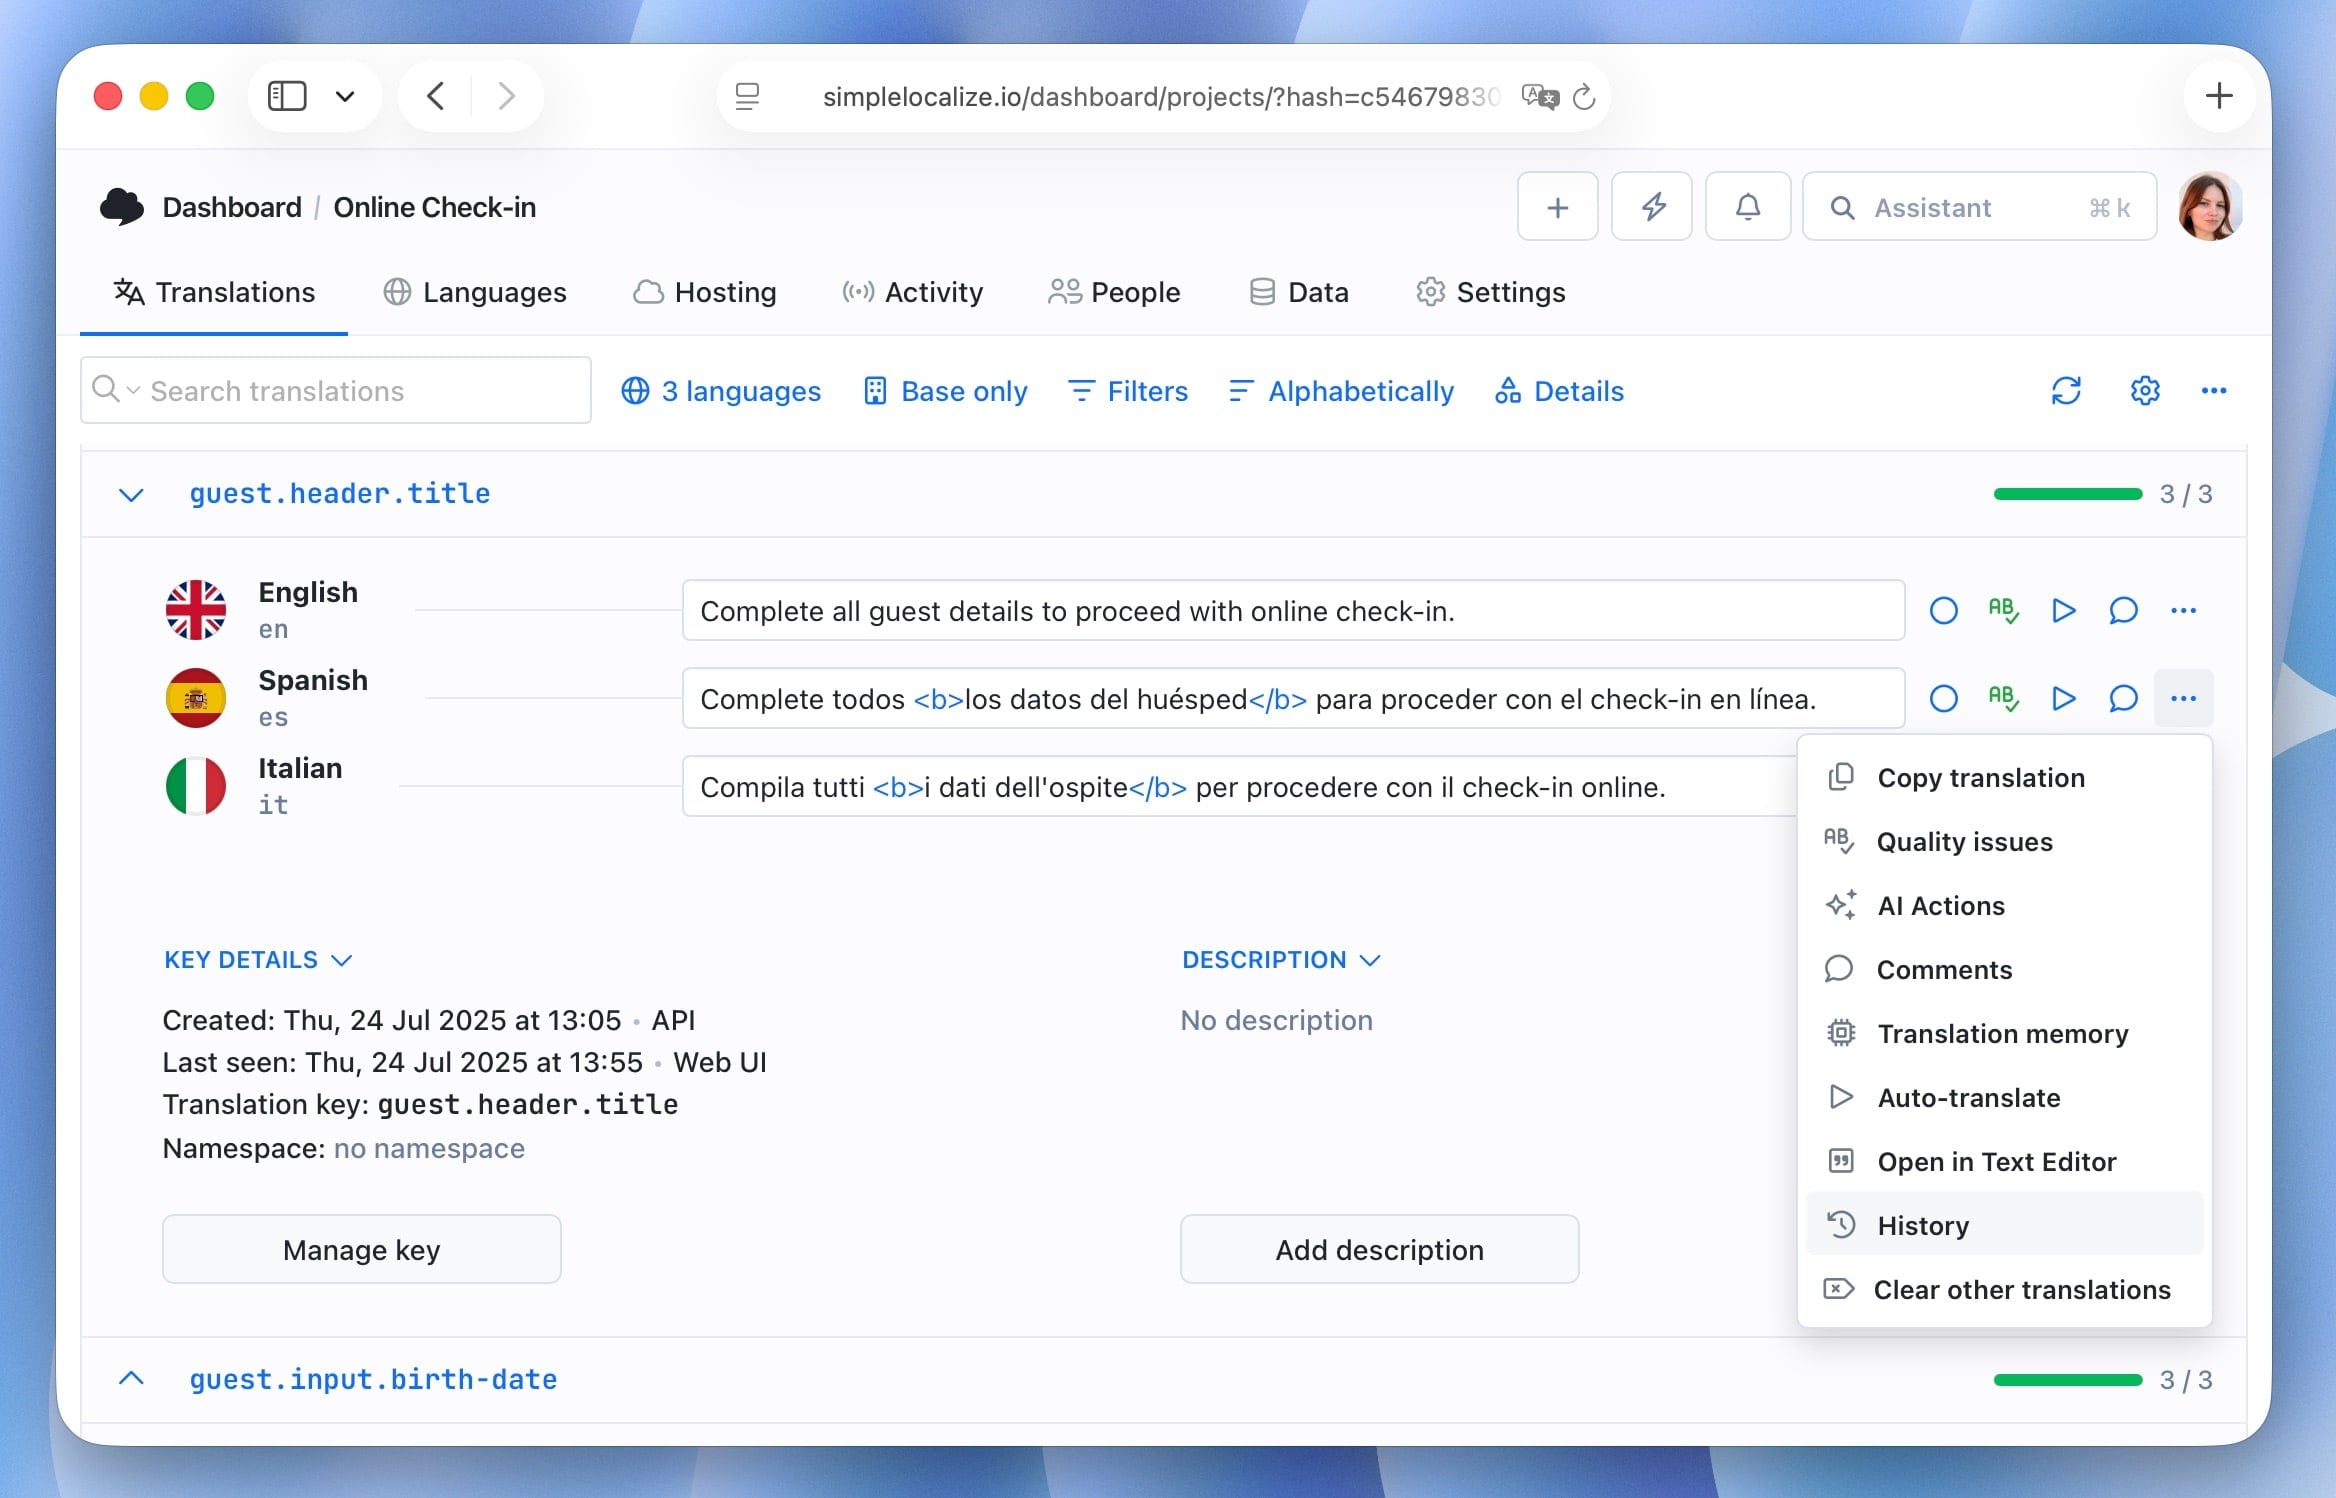2336x1498 pixels.
Task: Toggle the review status circle for English
Action: [x=1943, y=610]
